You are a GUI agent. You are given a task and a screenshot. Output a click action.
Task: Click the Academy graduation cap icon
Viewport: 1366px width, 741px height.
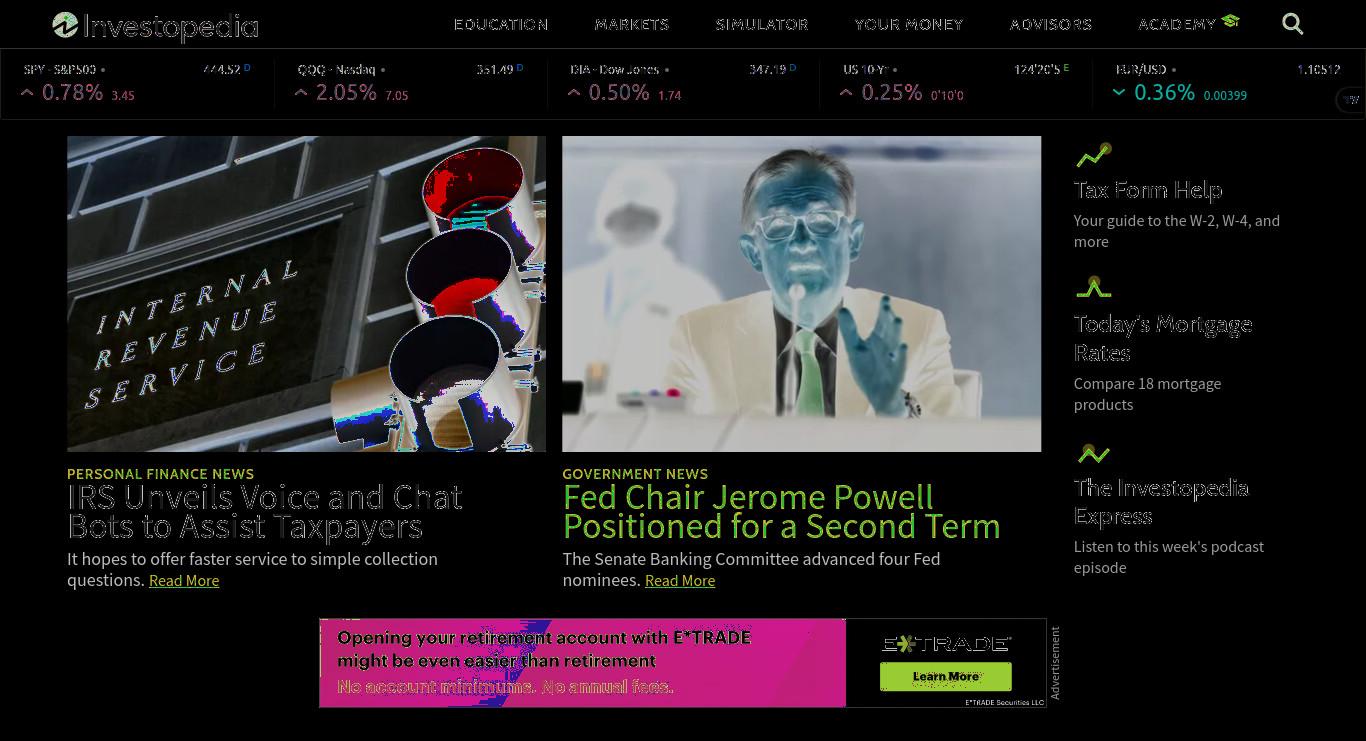pyautogui.click(x=1230, y=21)
